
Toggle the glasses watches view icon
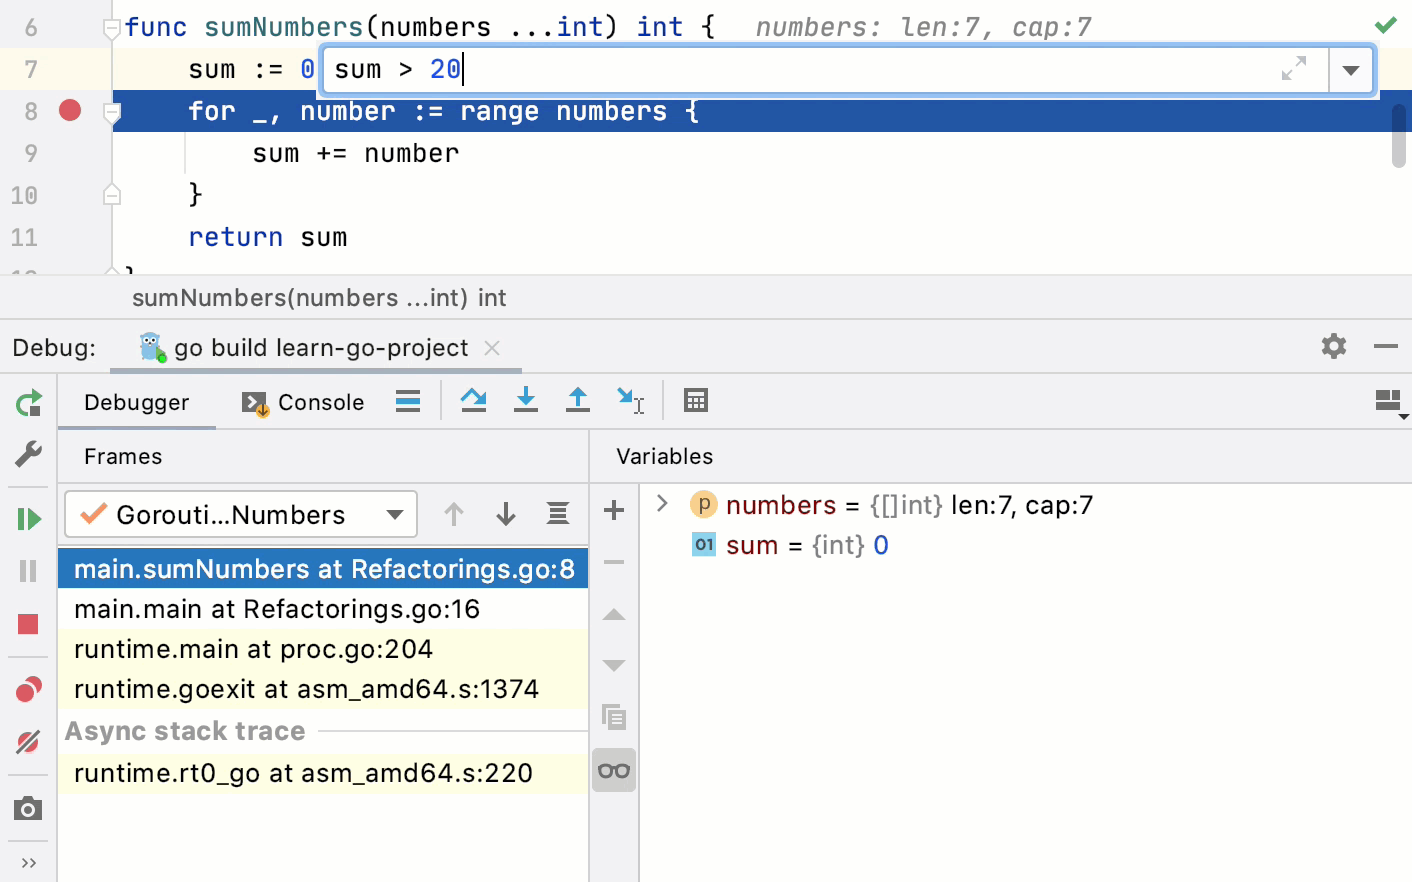[613, 771]
